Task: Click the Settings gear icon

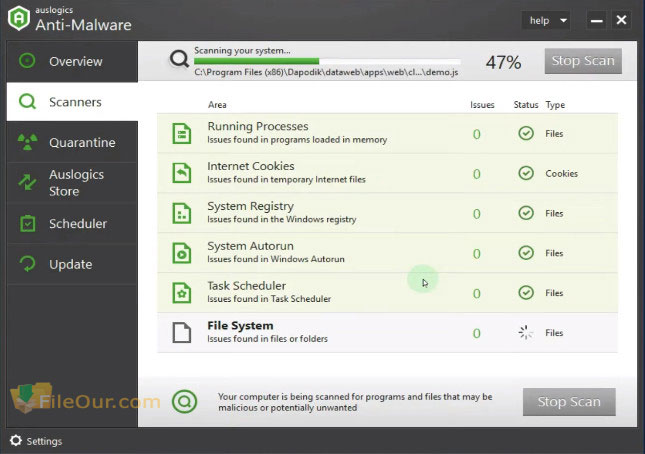Action: [x=16, y=440]
